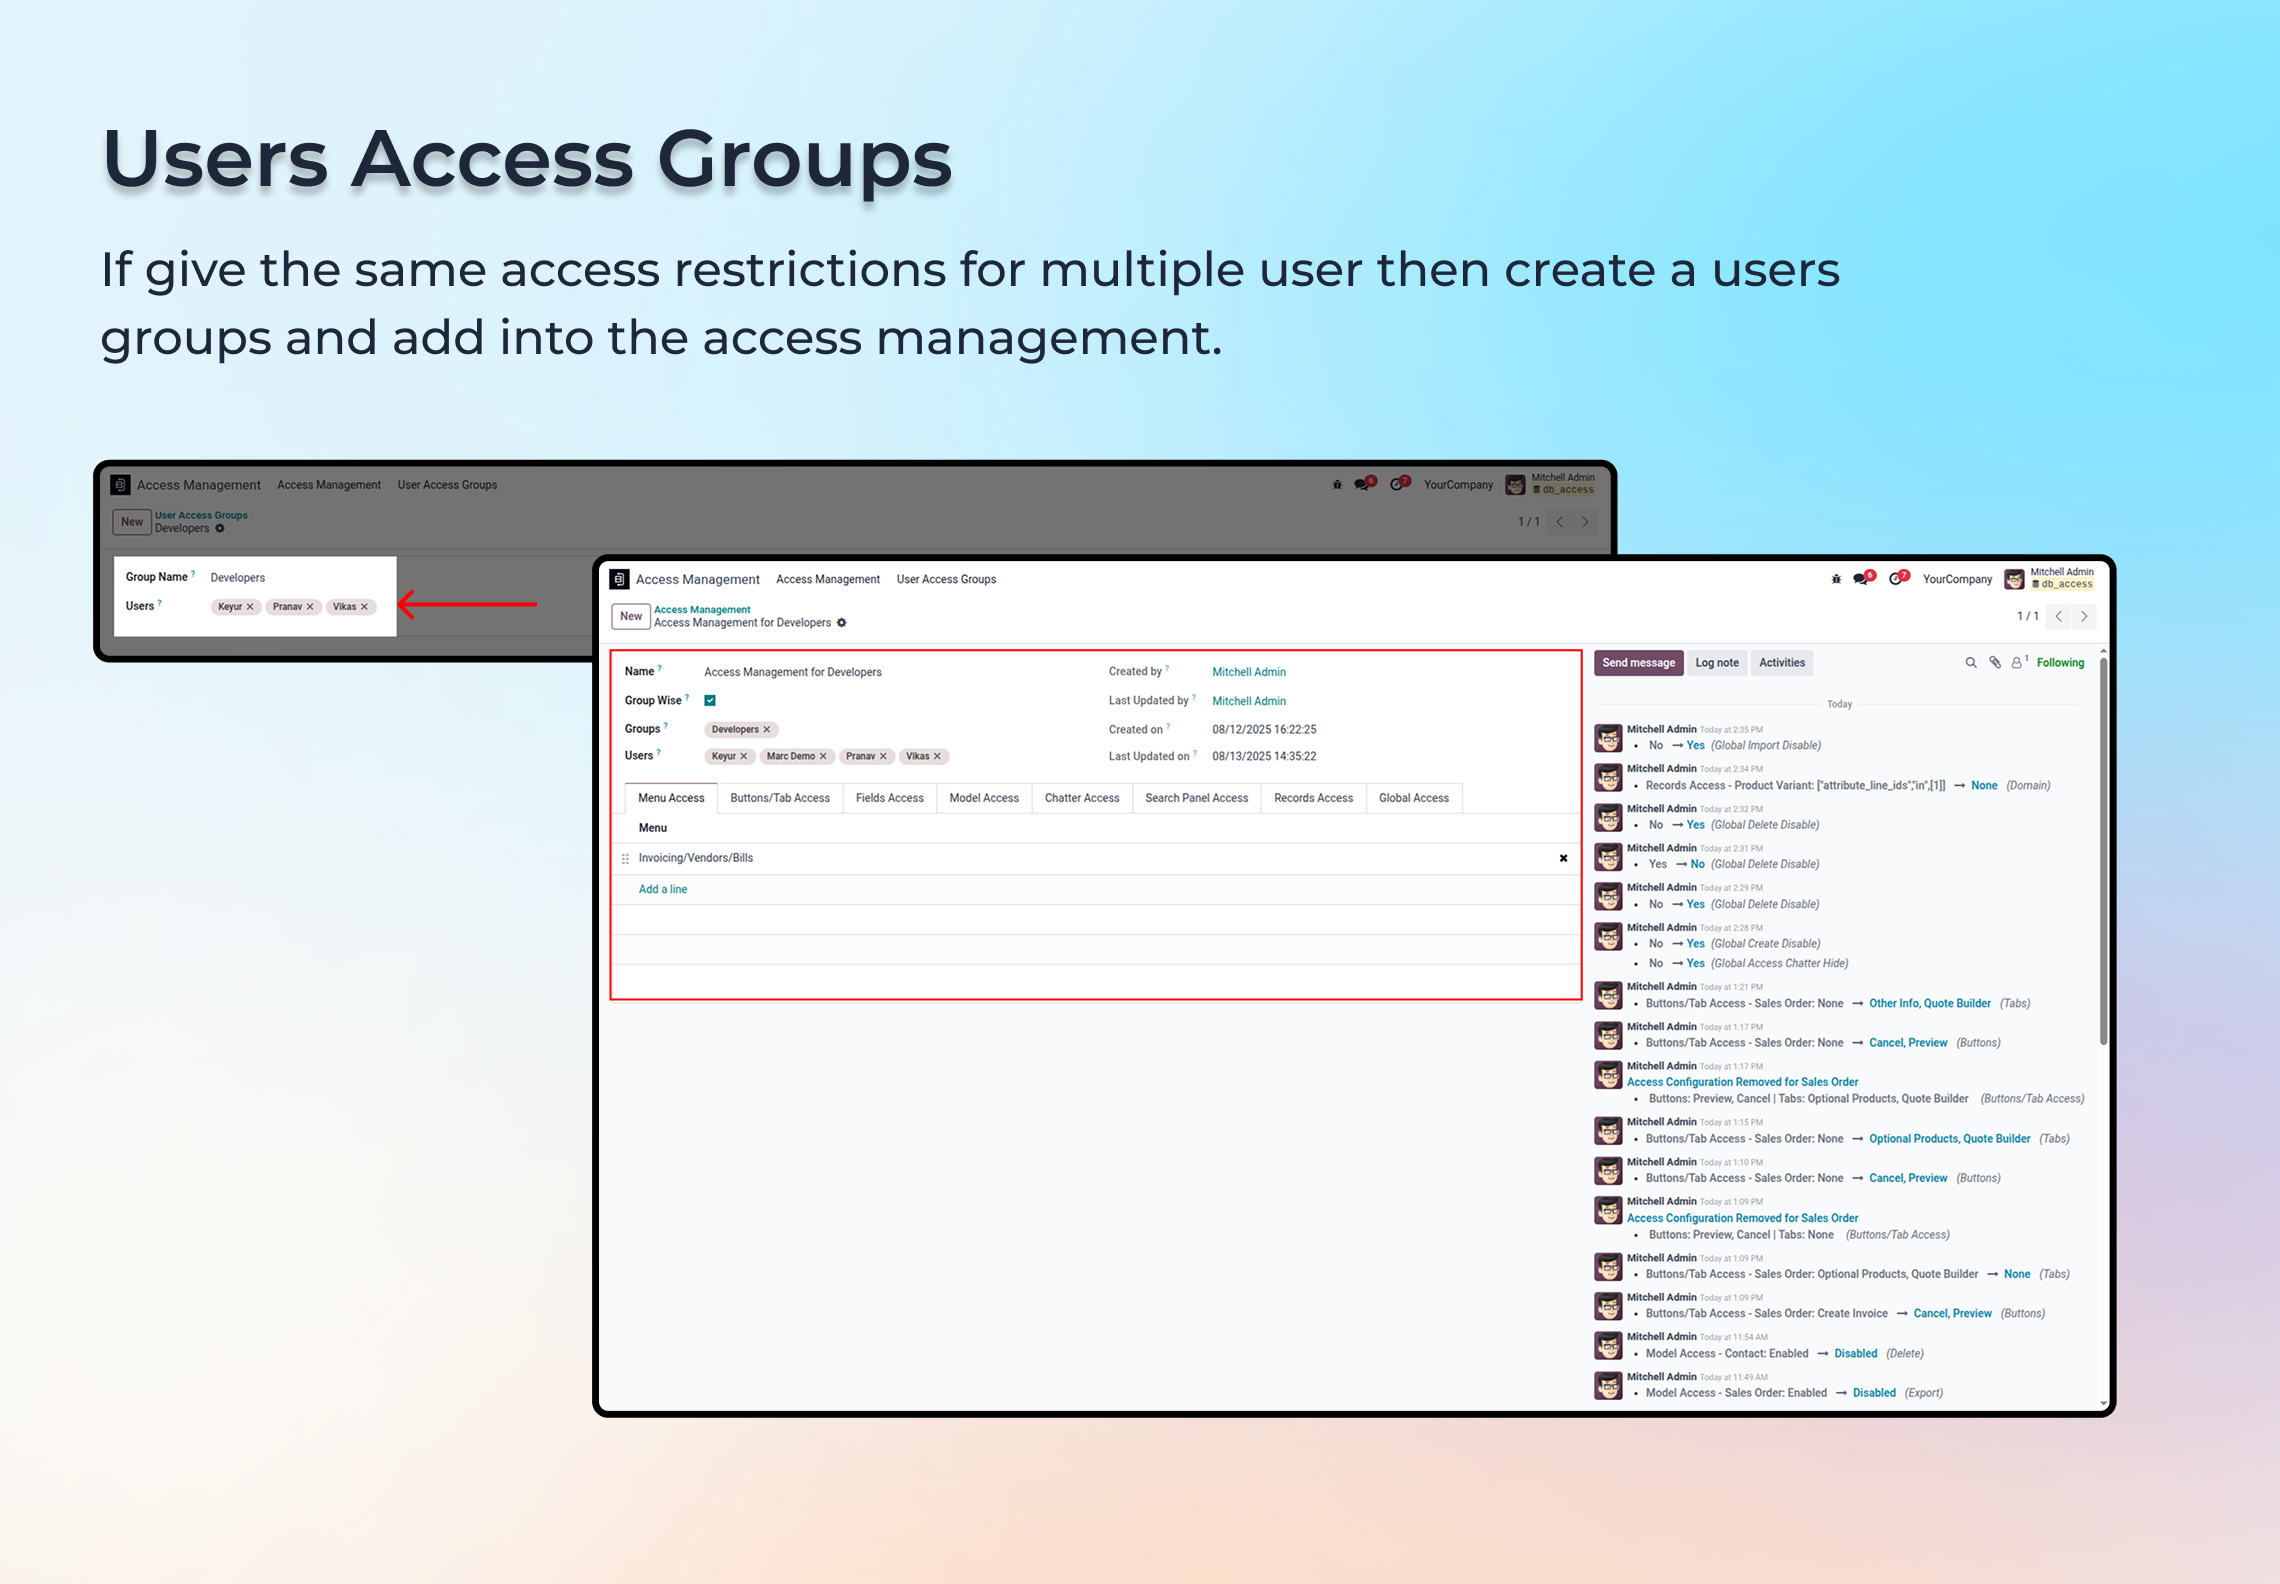
Task: Remove the Developers tag from Groups
Action: coord(767,730)
